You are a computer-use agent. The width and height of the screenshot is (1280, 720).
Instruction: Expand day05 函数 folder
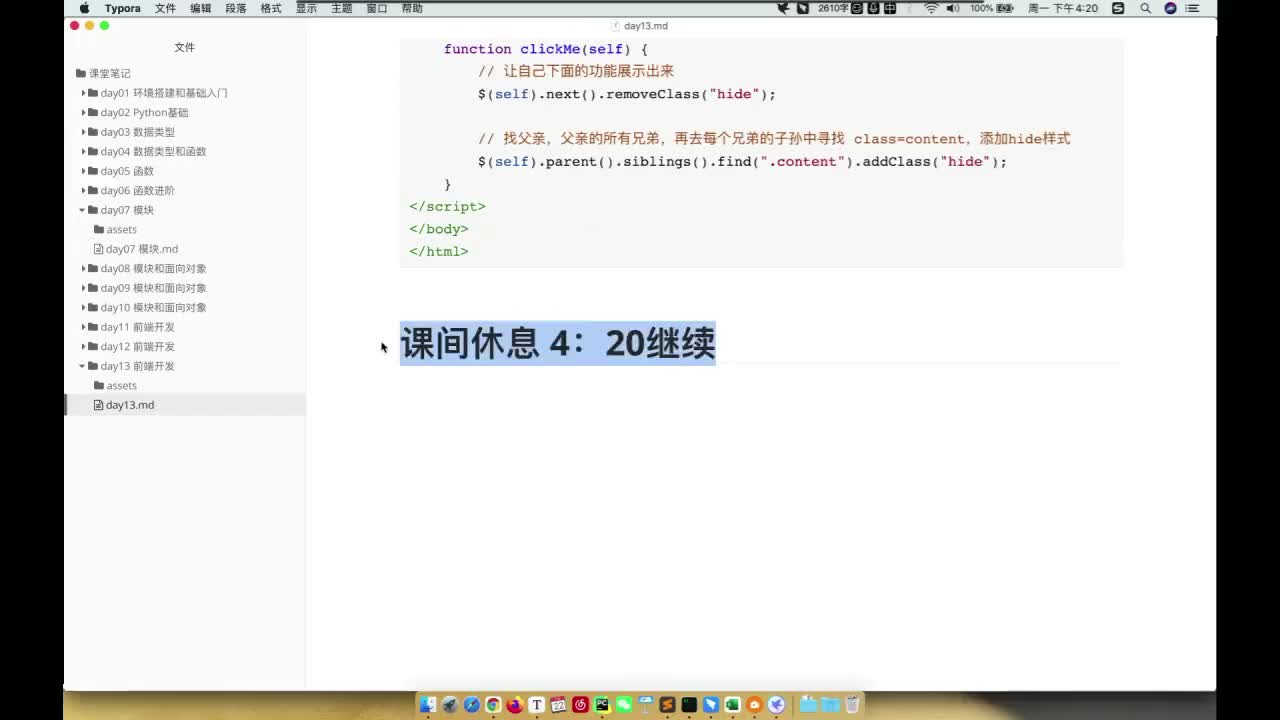coord(84,171)
